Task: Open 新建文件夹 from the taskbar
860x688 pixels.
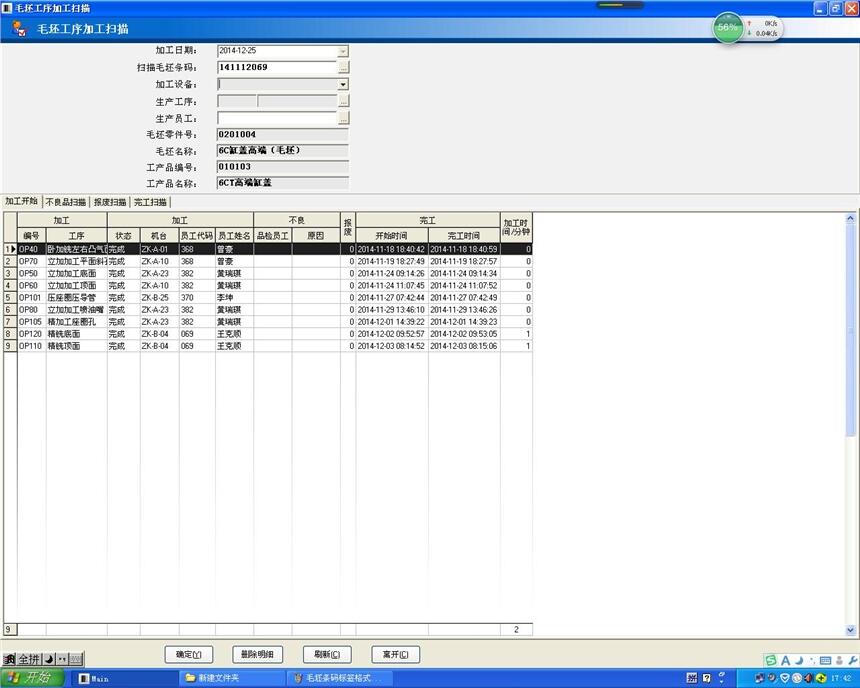Action: point(230,678)
